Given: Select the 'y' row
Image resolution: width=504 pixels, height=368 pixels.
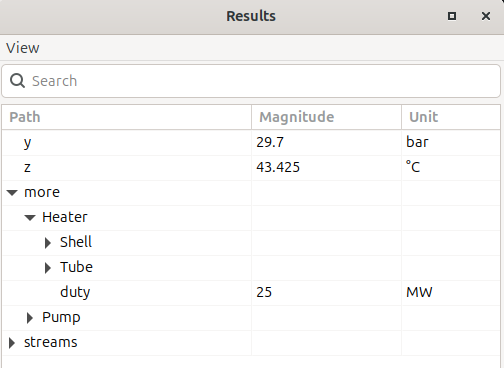Looking at the screenshot, I should pyautogui.click(x=251, y=142).
